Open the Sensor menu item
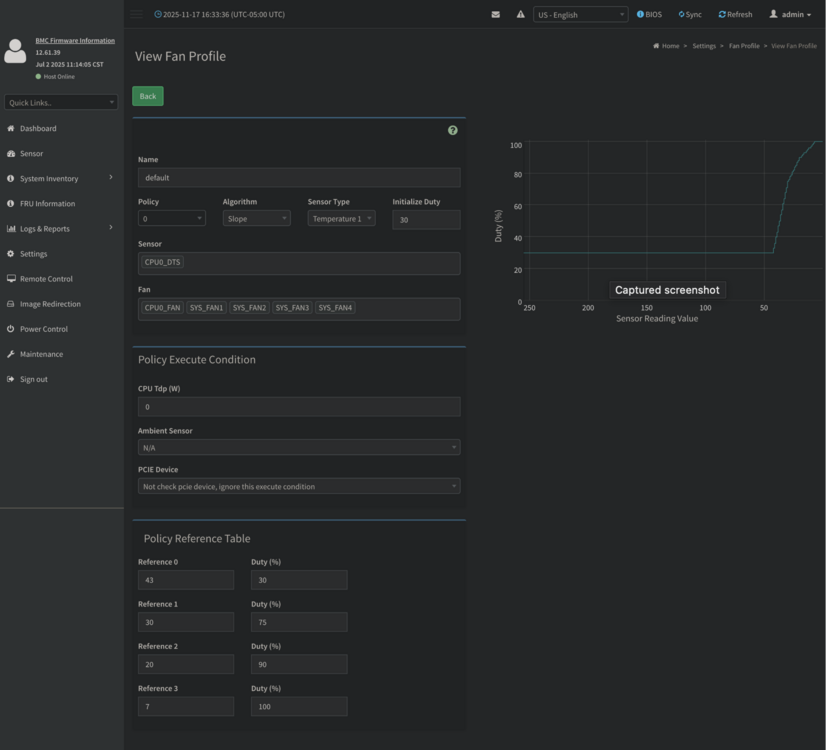 click(x=32, y=153)
